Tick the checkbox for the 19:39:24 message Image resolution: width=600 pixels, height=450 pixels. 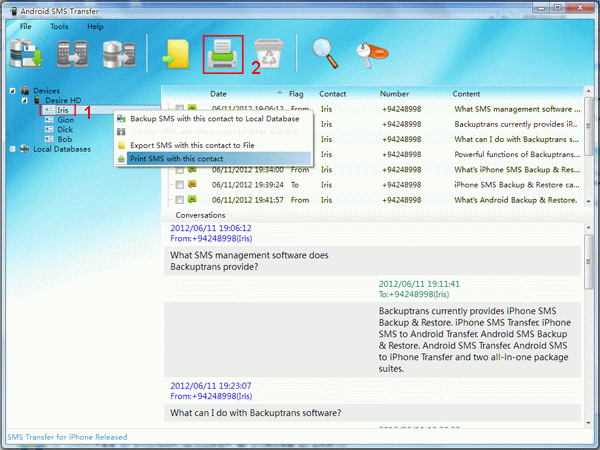click(179, 185)
